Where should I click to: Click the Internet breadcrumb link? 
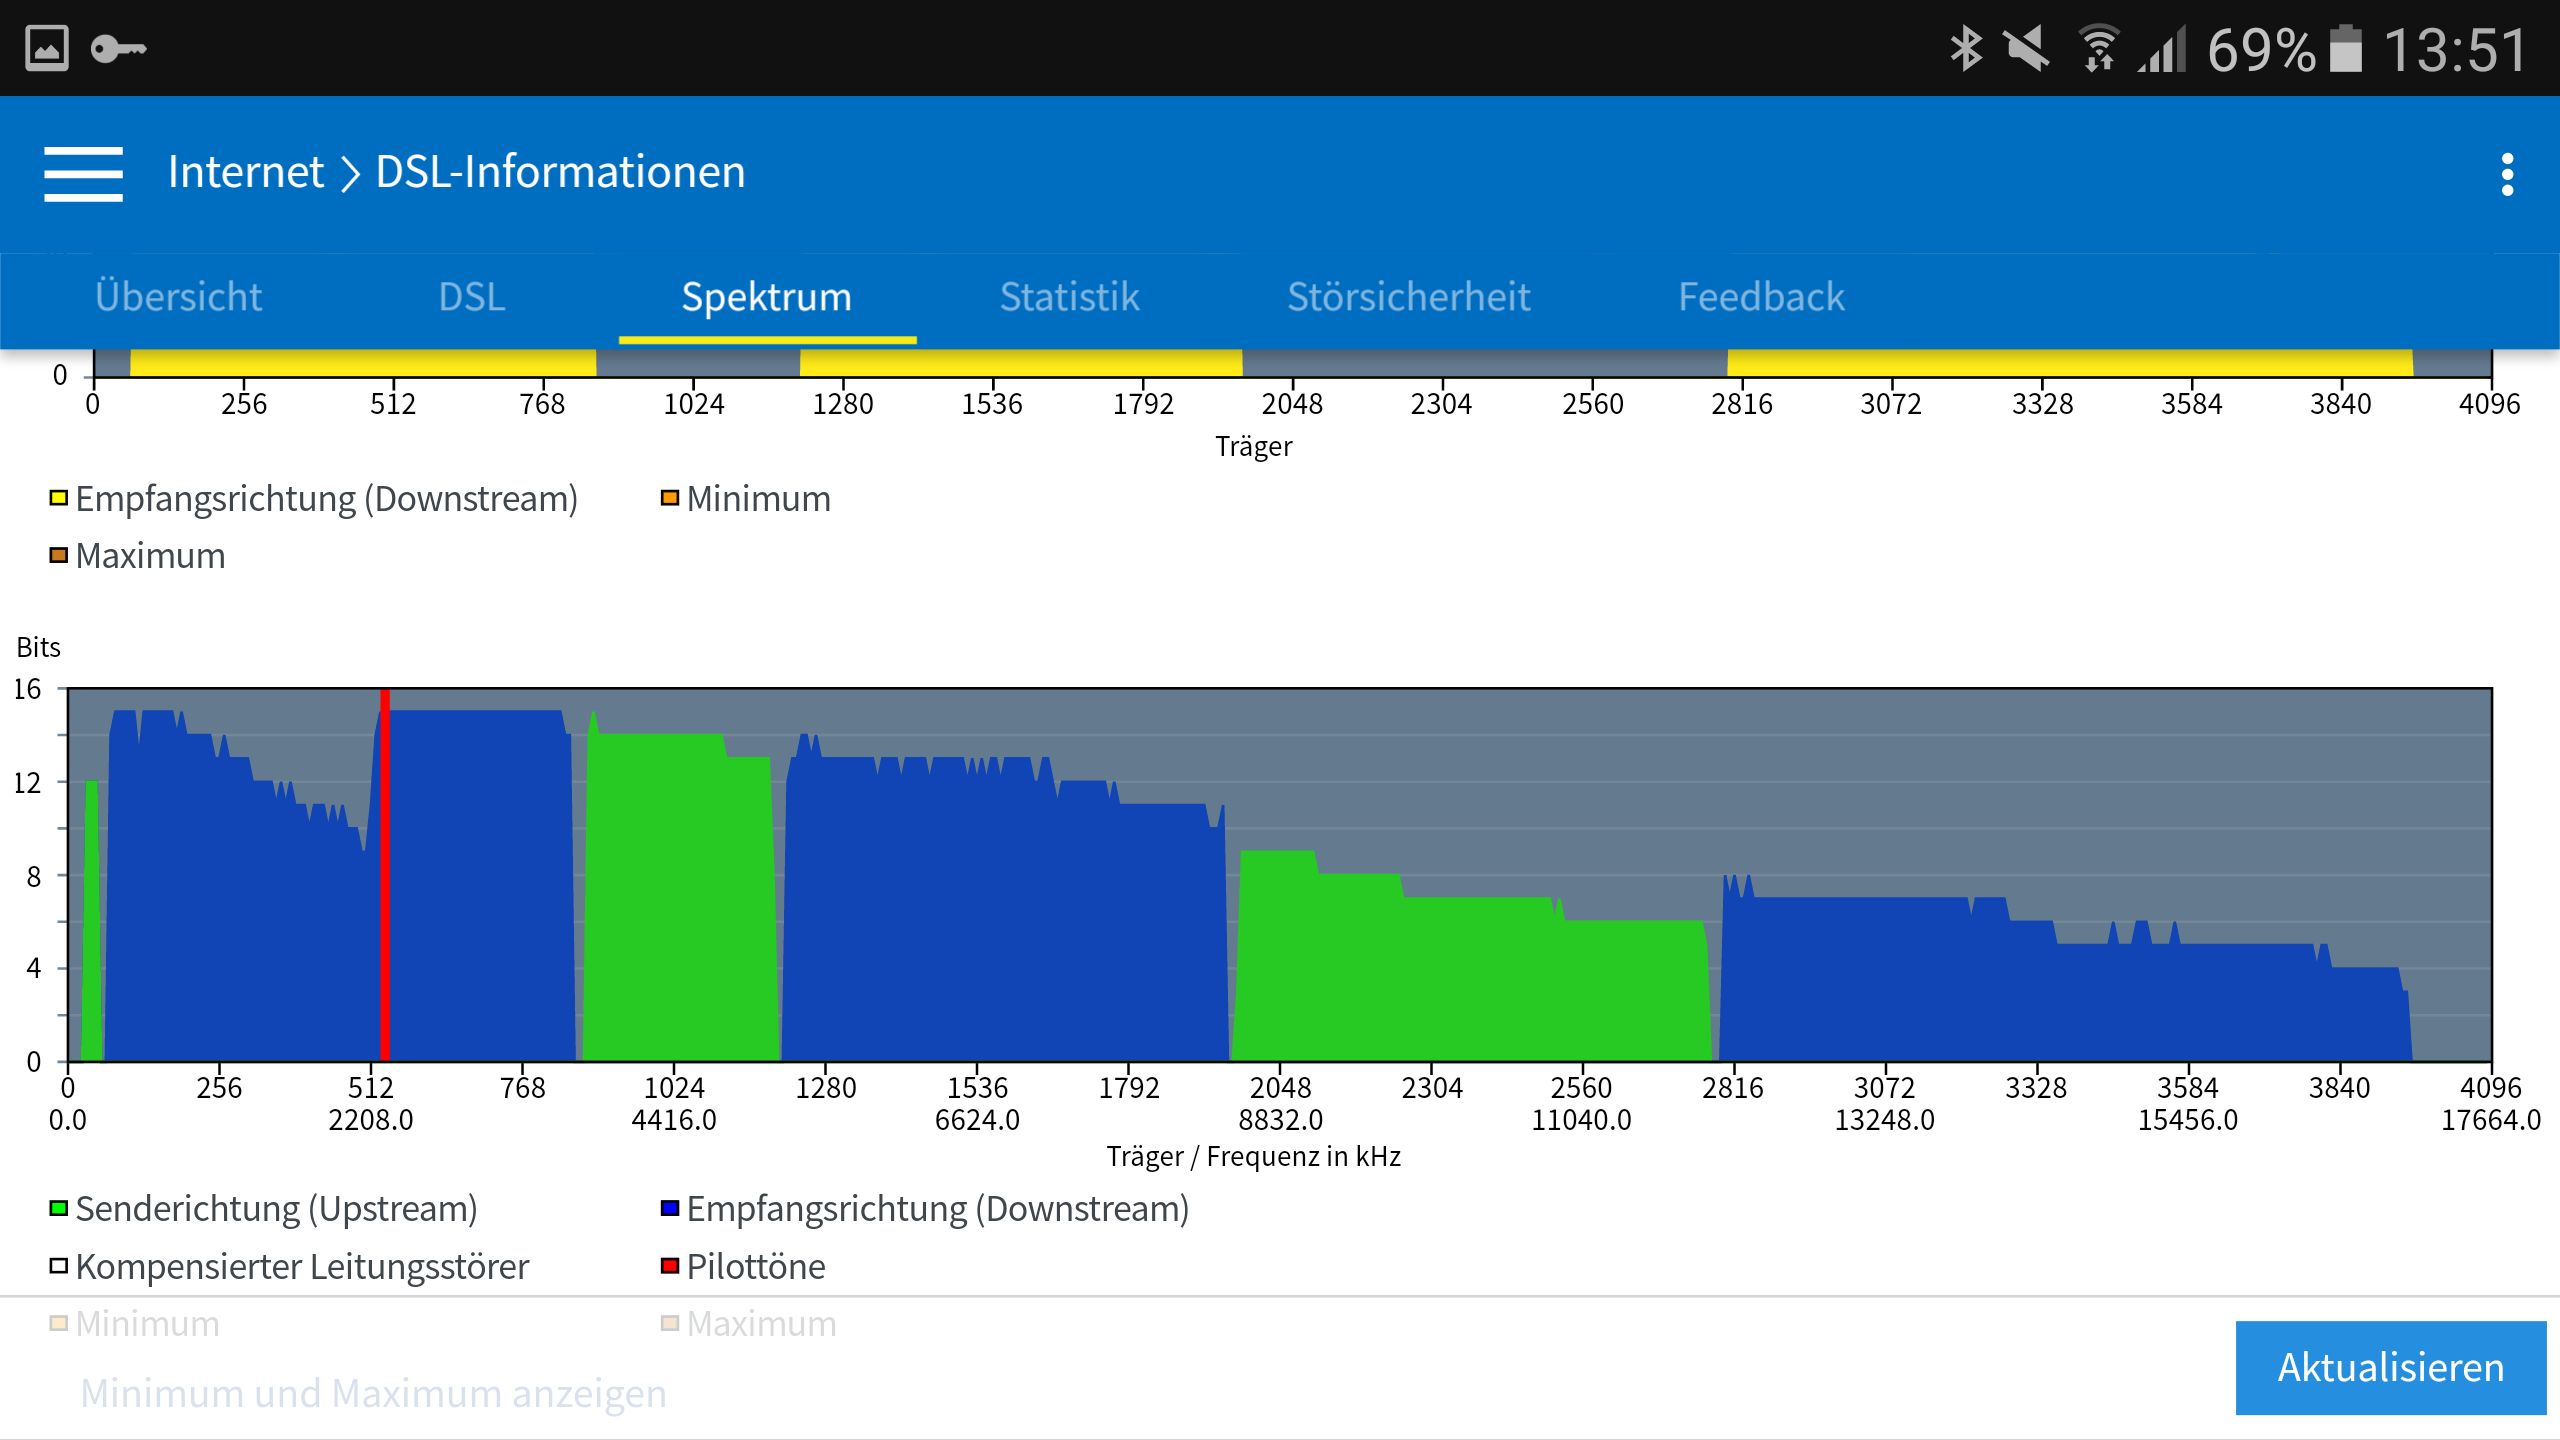pyautogui.click(x=245, y=172)
